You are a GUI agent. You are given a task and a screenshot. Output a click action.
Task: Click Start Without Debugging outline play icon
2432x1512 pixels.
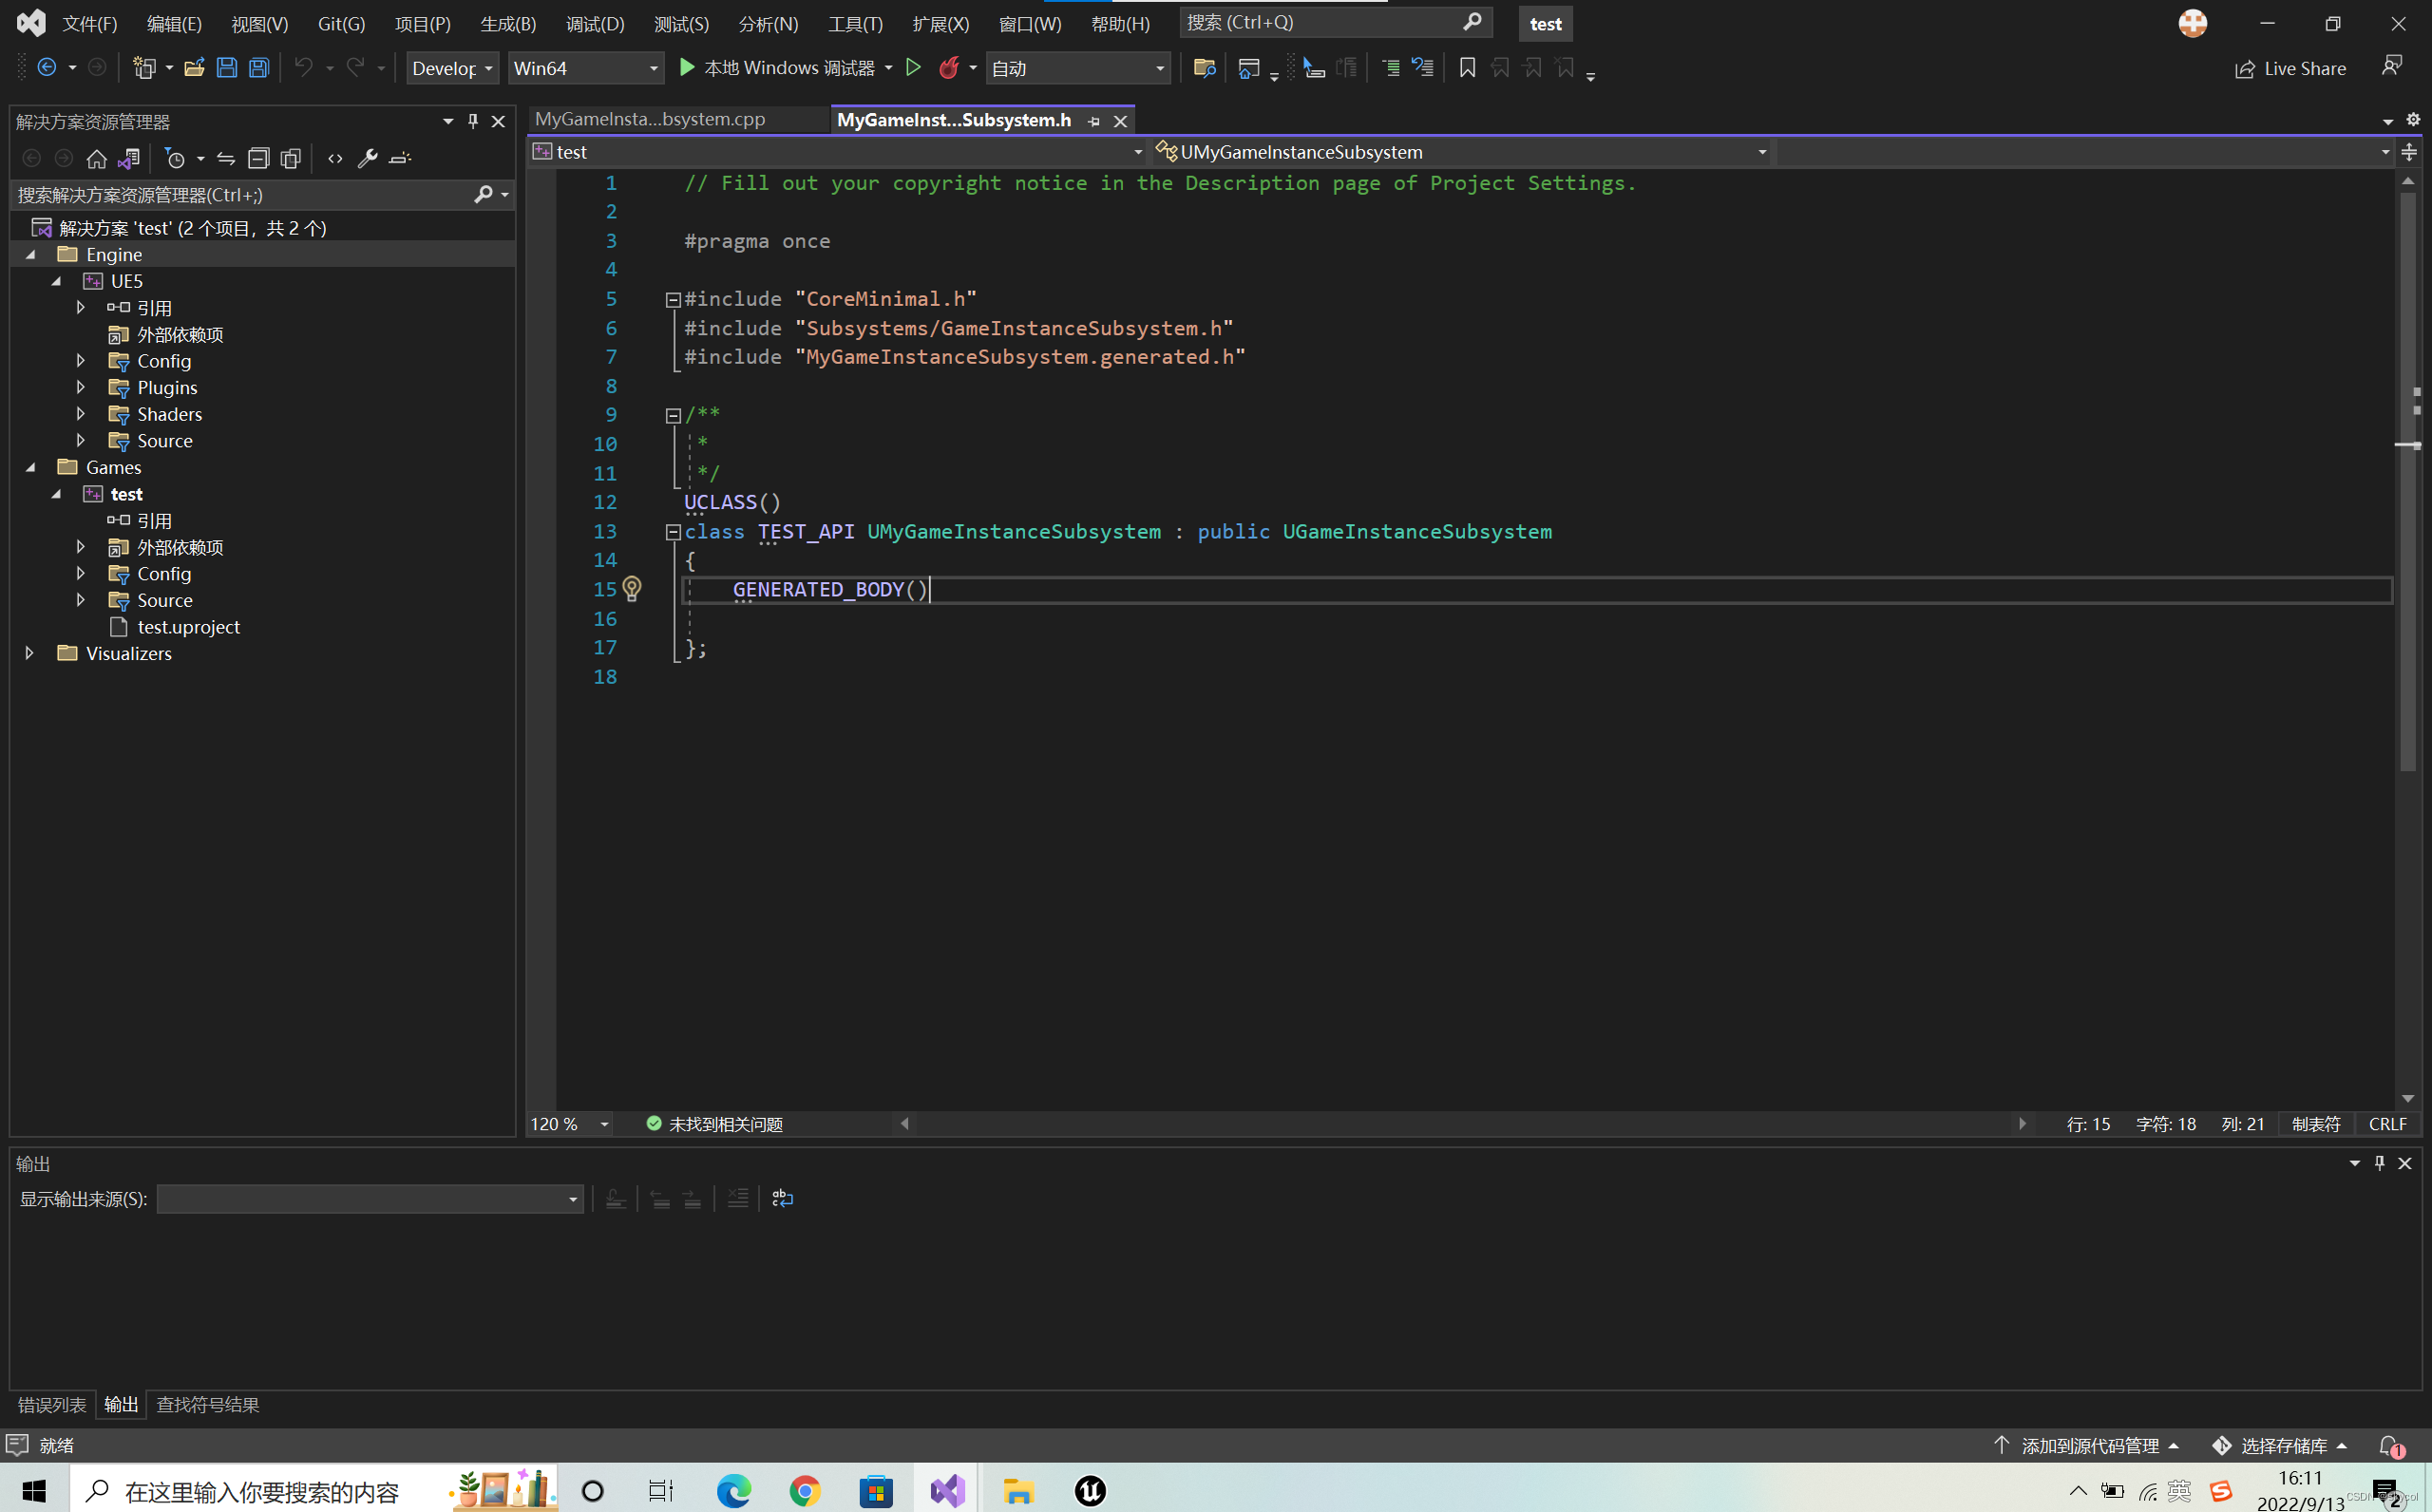913,68
